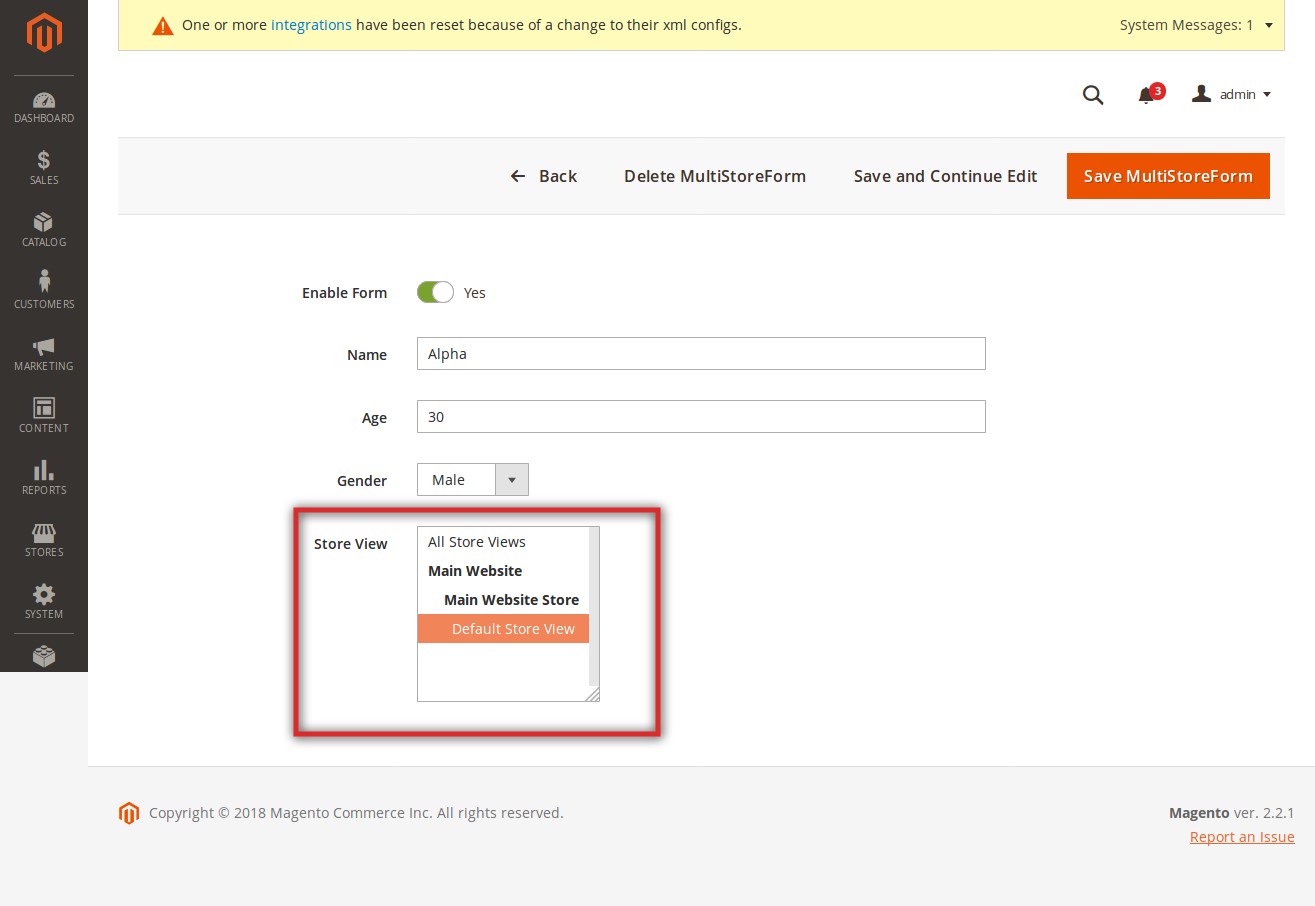The height and width of the screenshot is (906, 1315).
Task: Click the Save MultiStoreForm button
Action: [x=1168, y=176]
